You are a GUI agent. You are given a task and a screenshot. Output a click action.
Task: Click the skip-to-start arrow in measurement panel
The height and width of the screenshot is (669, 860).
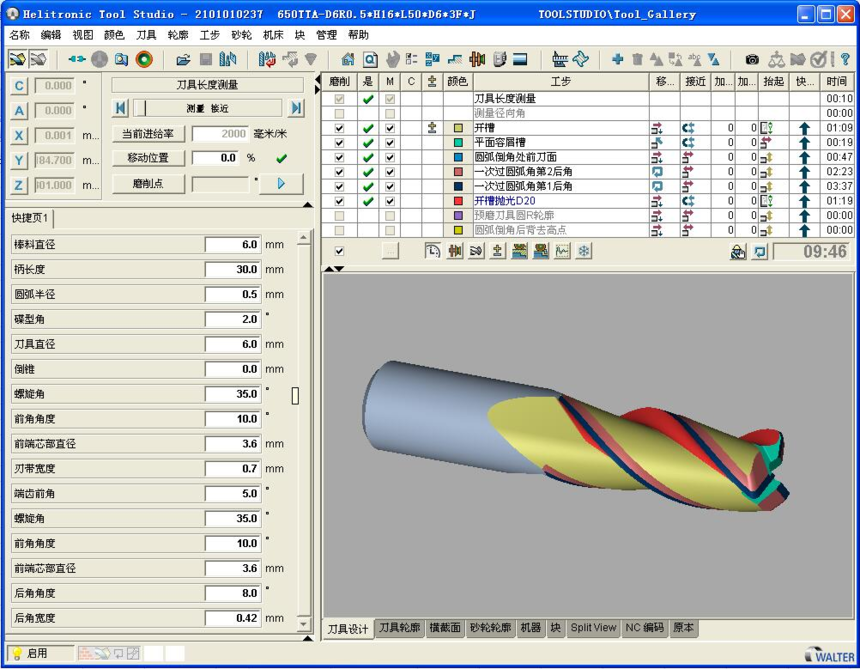click(x=120, y=108)
